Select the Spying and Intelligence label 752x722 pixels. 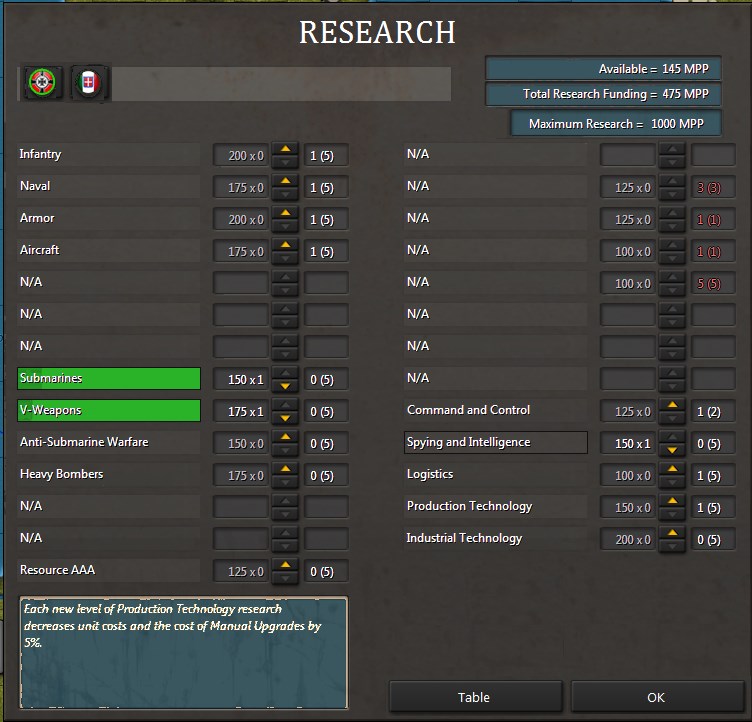point(495,442)
